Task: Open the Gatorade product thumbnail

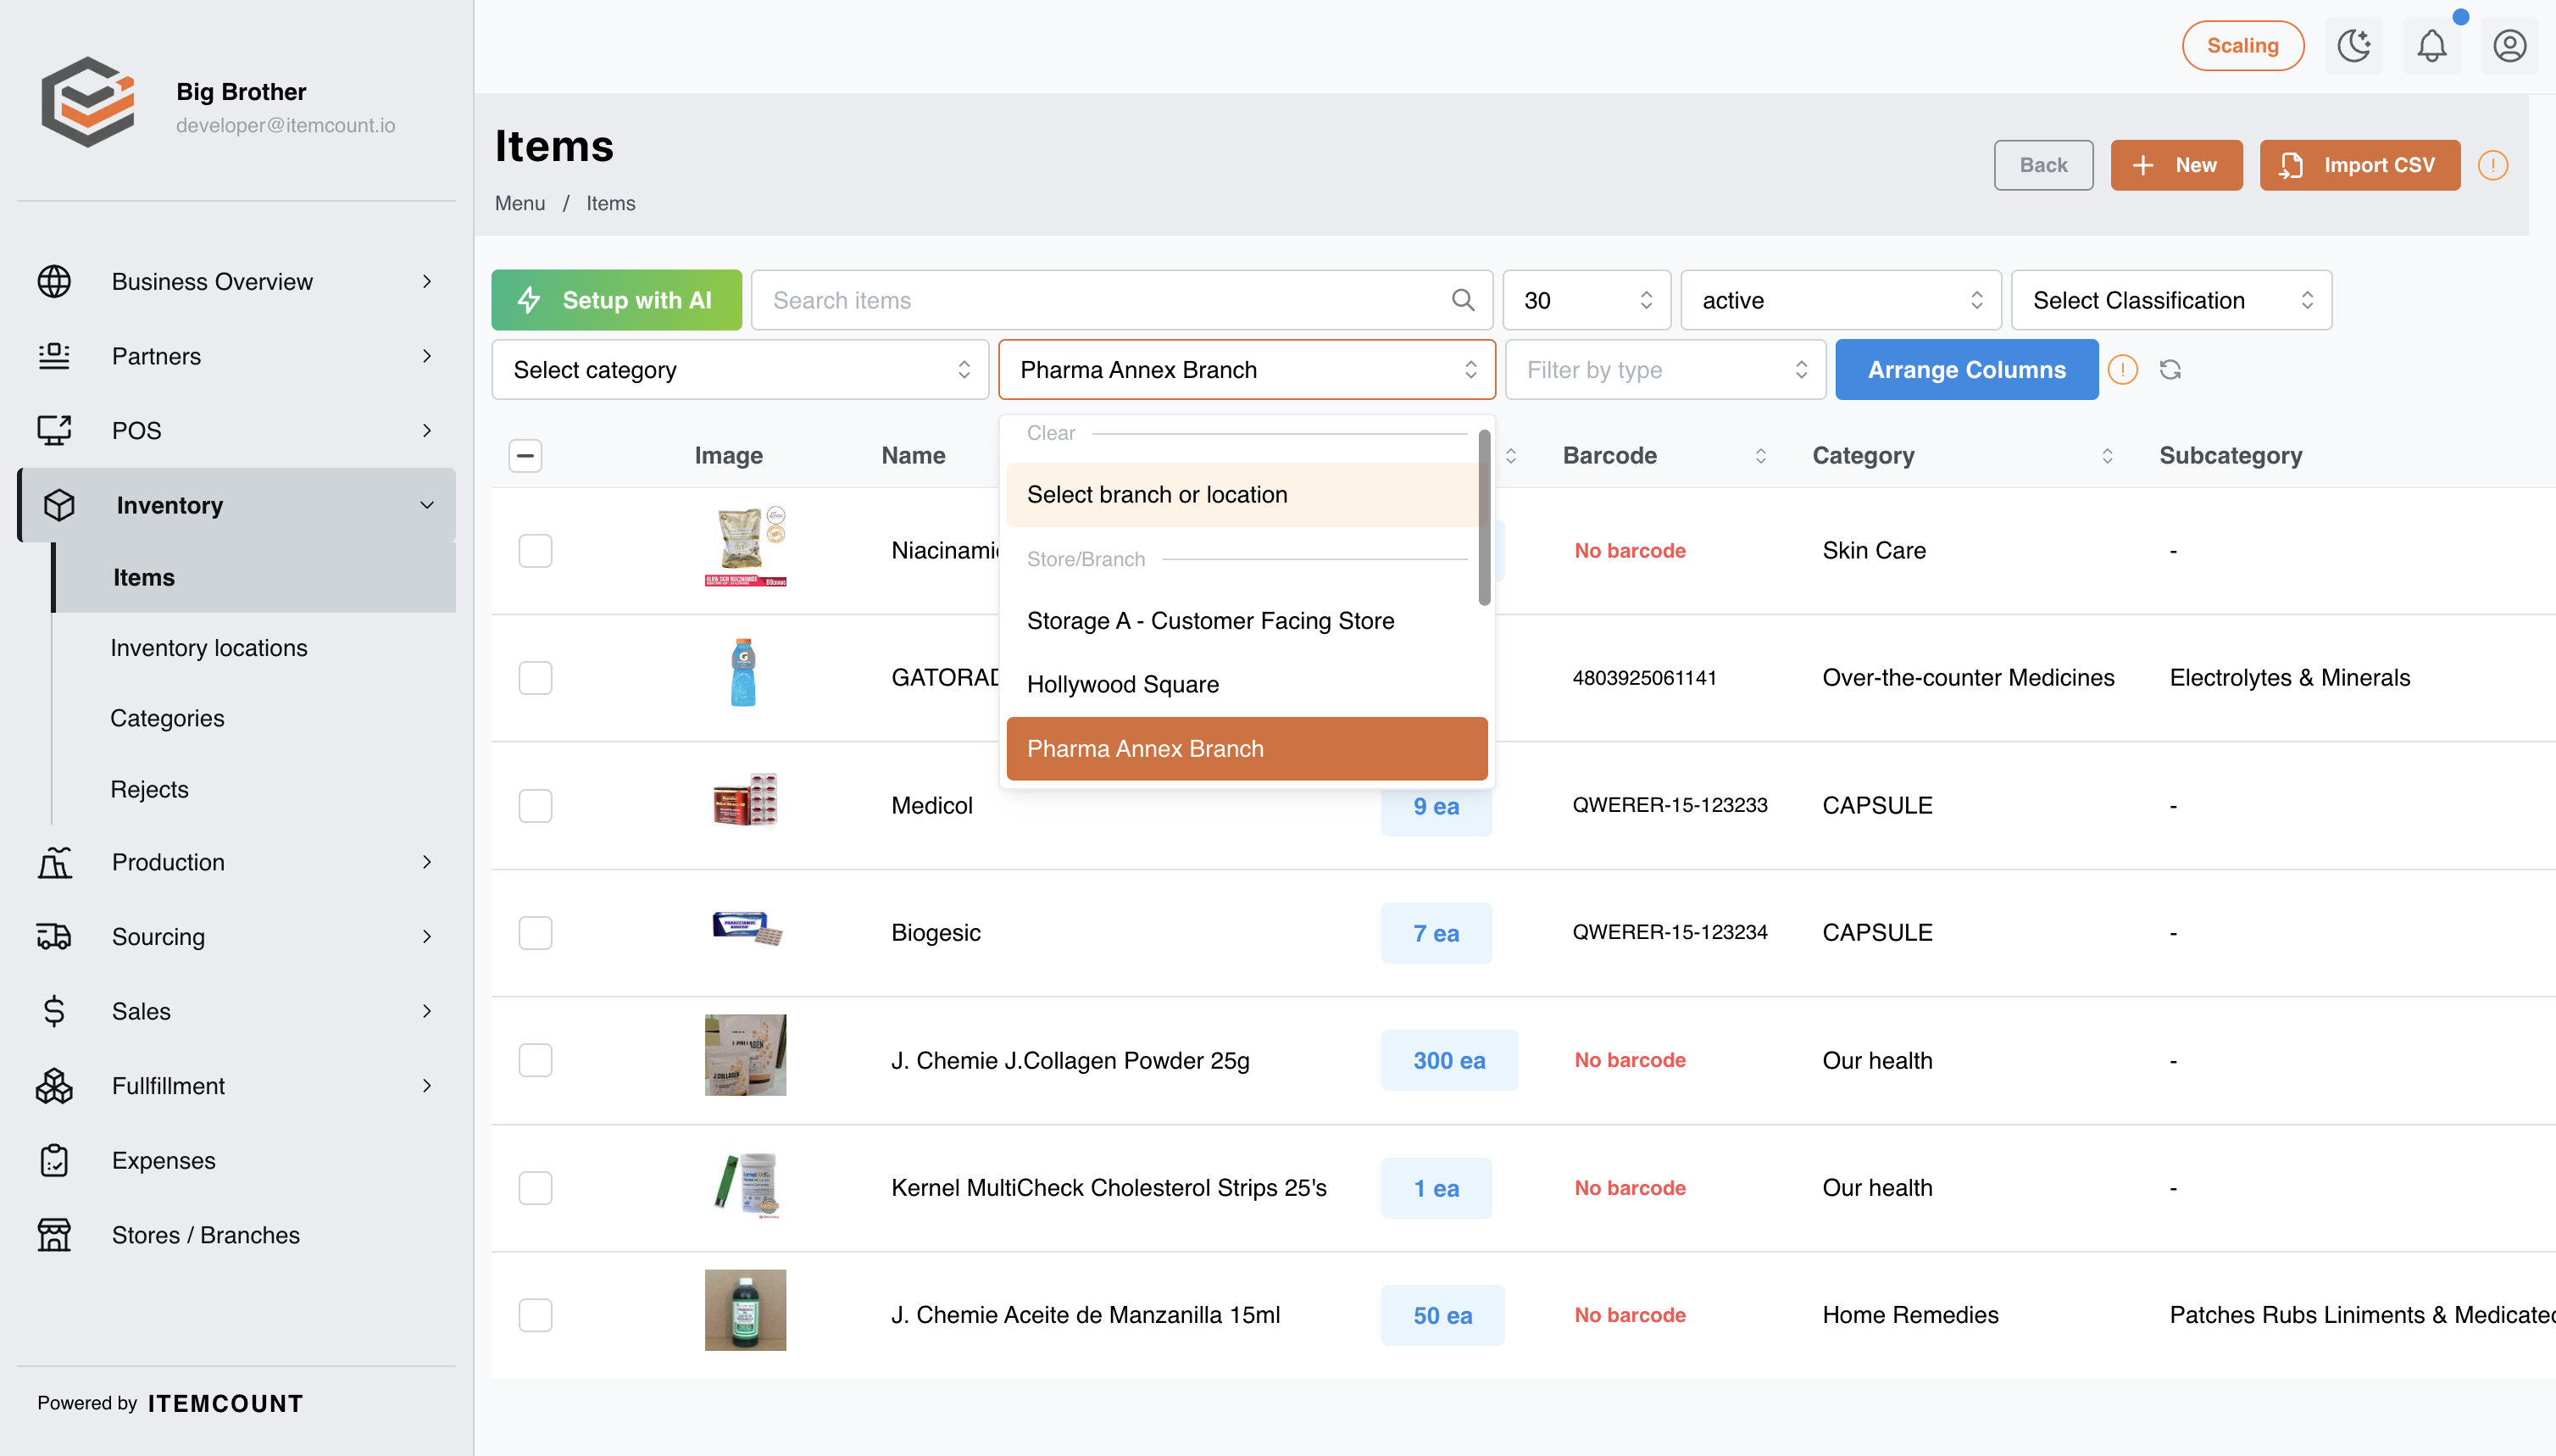Action: click(743, 672)
